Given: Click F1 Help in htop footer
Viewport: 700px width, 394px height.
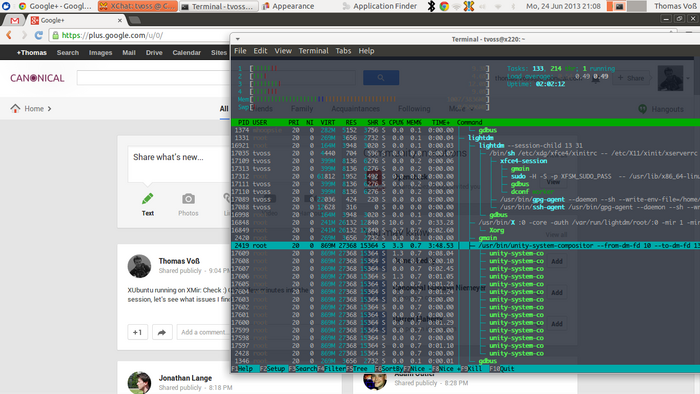Looking at the screenshot, I should coord(242,369).
